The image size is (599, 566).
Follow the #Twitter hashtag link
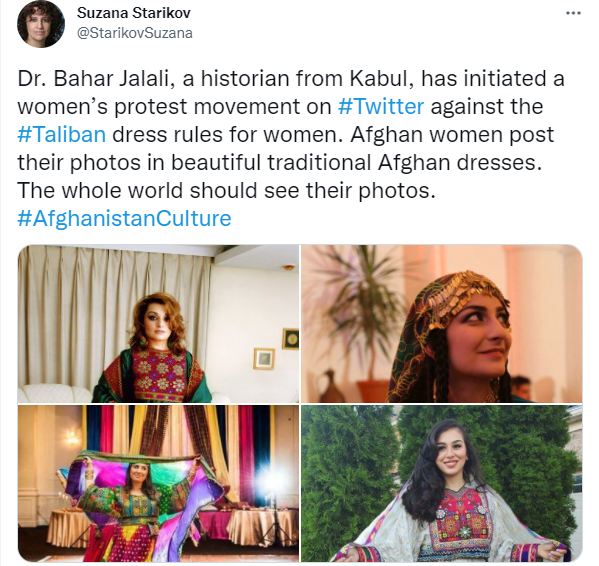(x=381, y=106)
